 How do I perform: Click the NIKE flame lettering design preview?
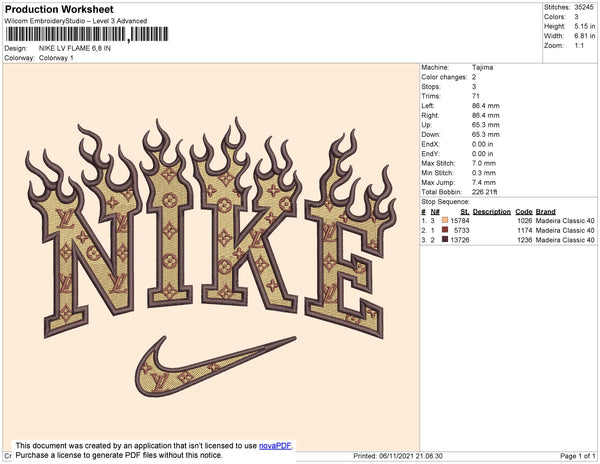click(x=212, y=228)
